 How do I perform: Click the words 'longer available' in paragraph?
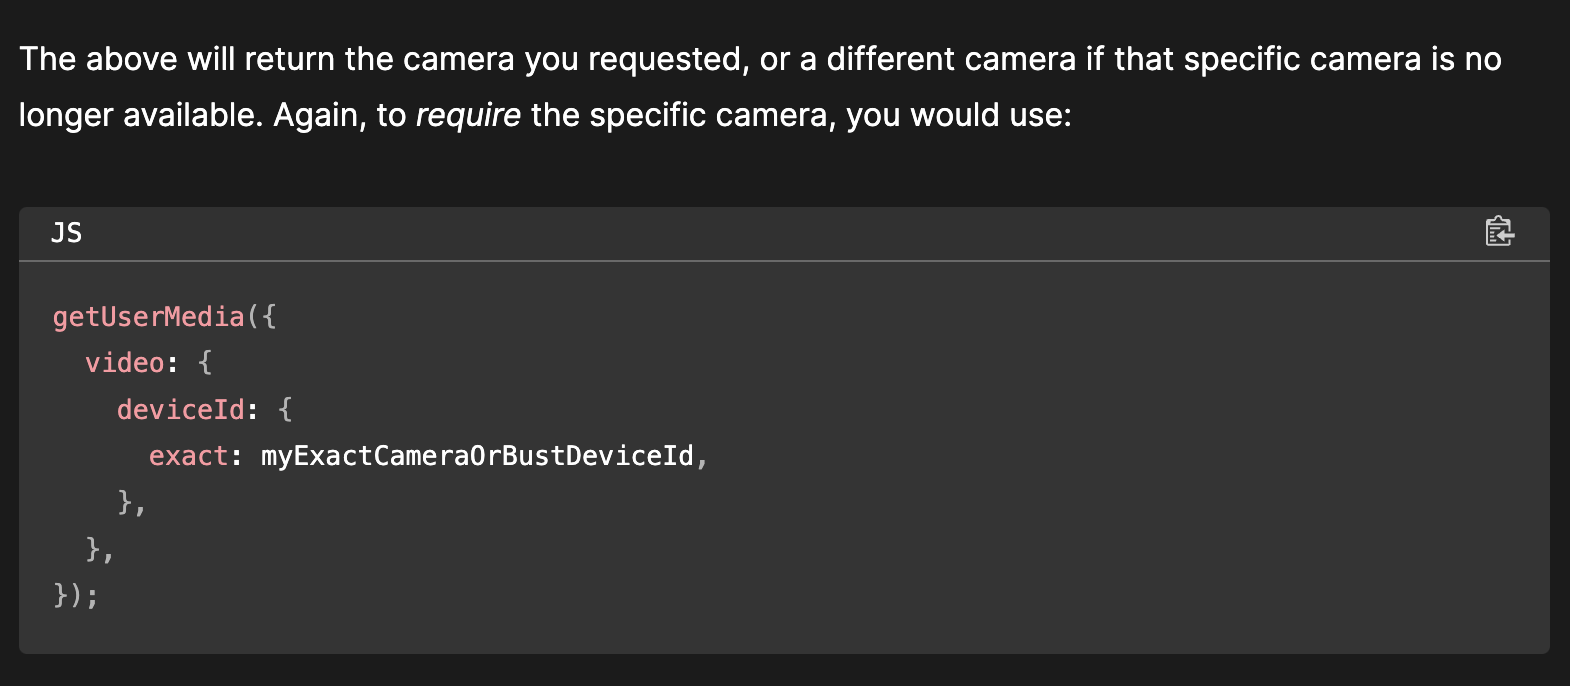click(x=140, y=115)
